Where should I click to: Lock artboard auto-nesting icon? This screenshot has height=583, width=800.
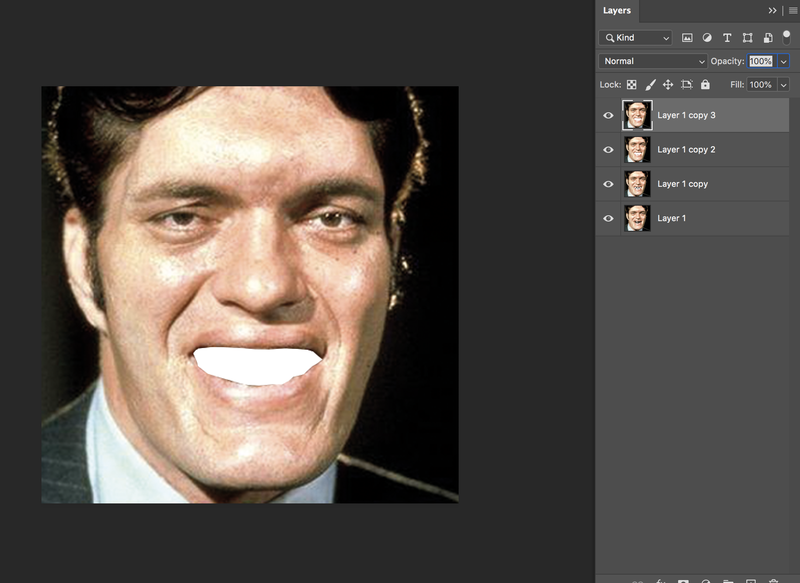coord(687,85)
